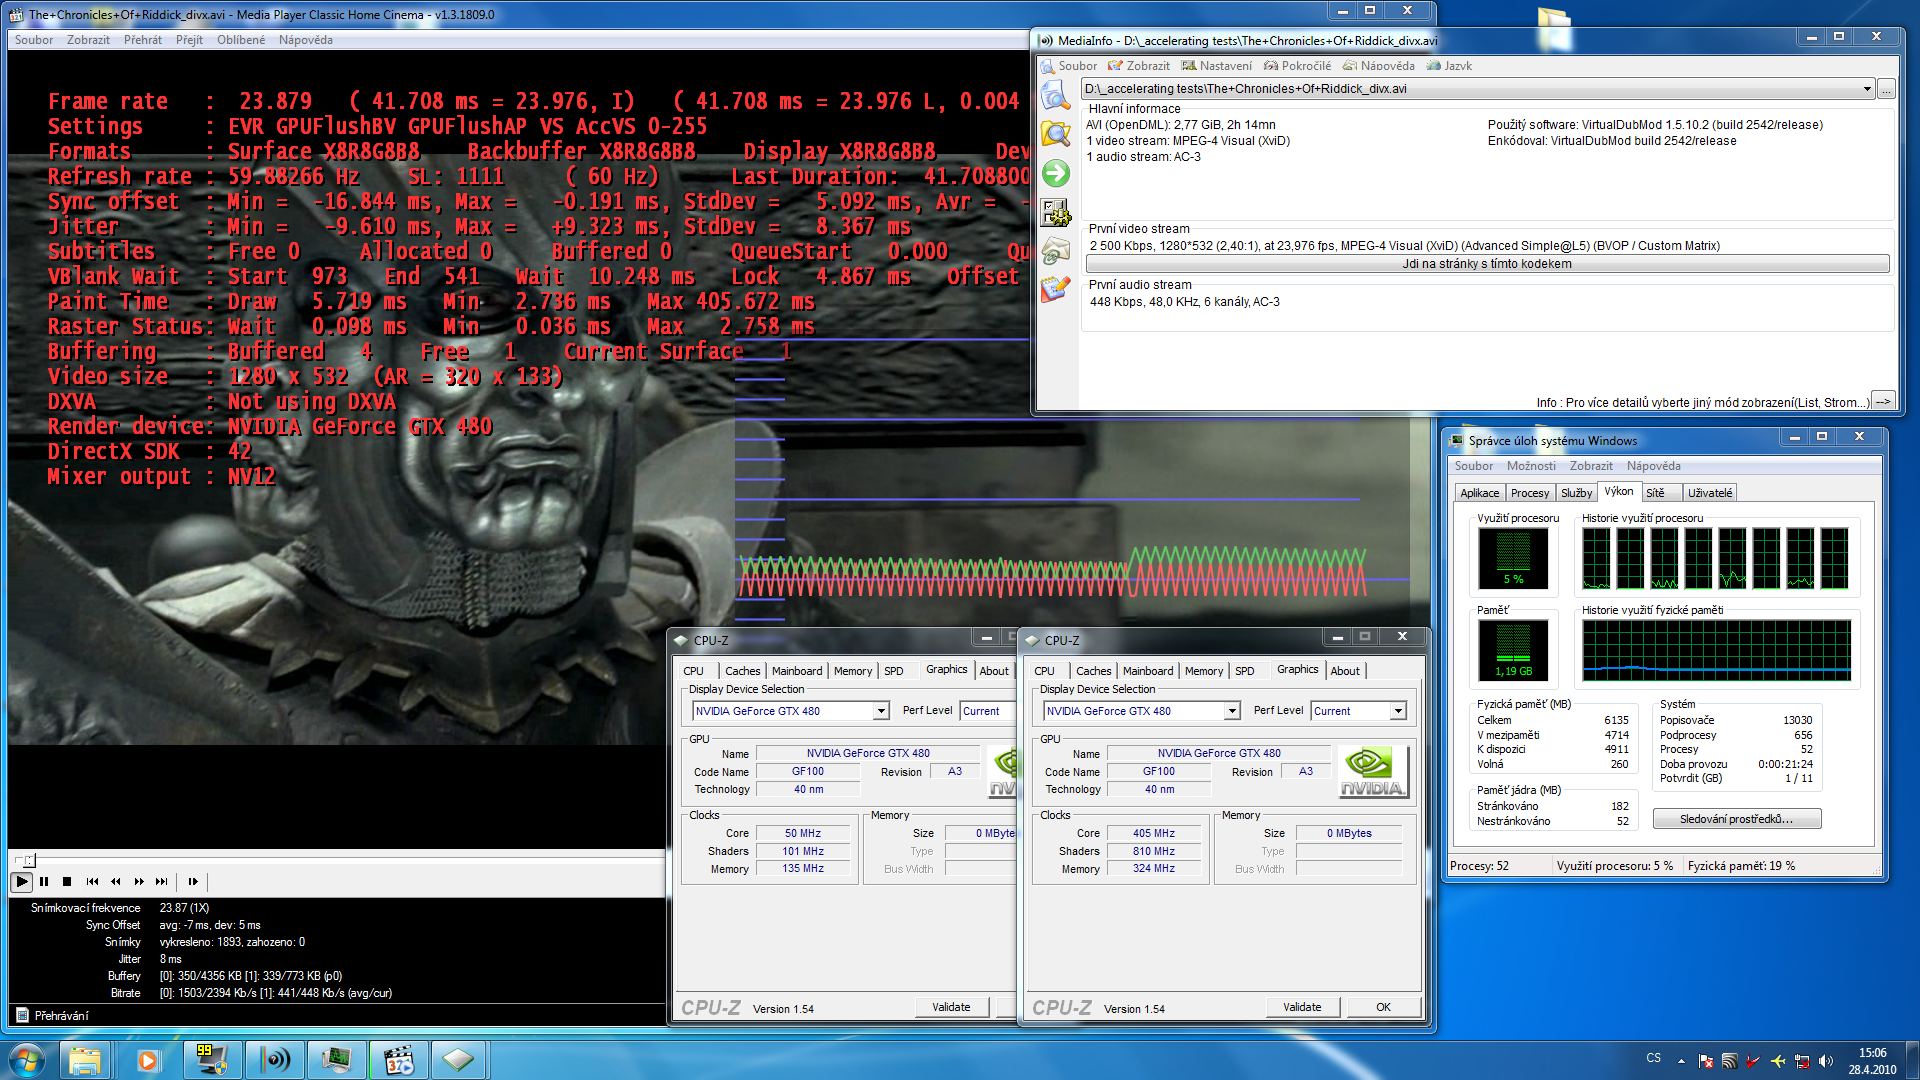Open Nápověda menu in Media Player Classic
Viewport: 1920px width, 1080px height.
(306, 40)
